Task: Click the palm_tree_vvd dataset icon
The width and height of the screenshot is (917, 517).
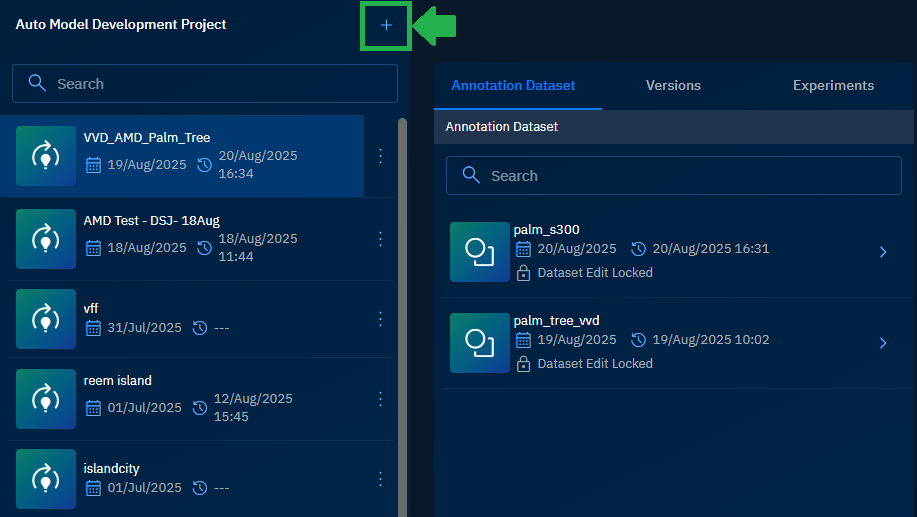Action: [479, 343]
